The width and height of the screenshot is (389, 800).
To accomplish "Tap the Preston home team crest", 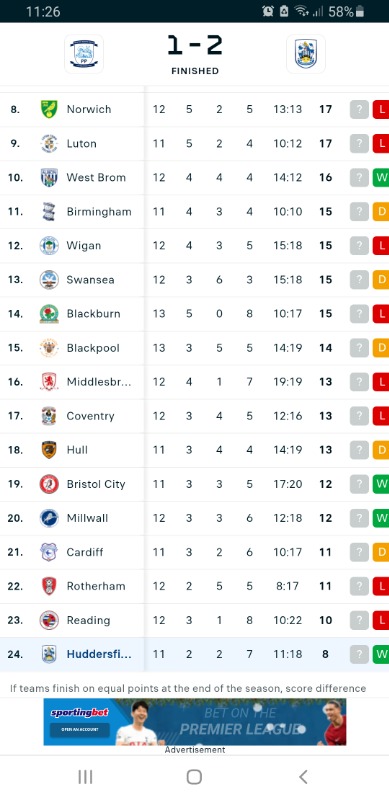I will [84, 54].
